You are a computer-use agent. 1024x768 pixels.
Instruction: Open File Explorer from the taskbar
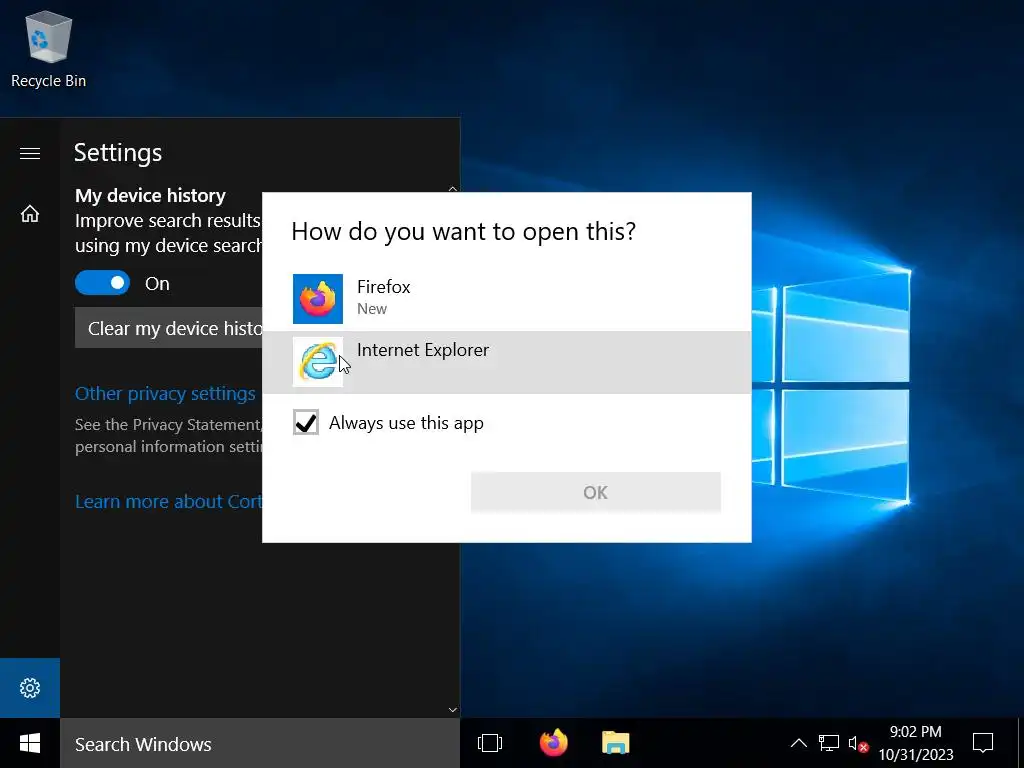[x=615, y=743]
